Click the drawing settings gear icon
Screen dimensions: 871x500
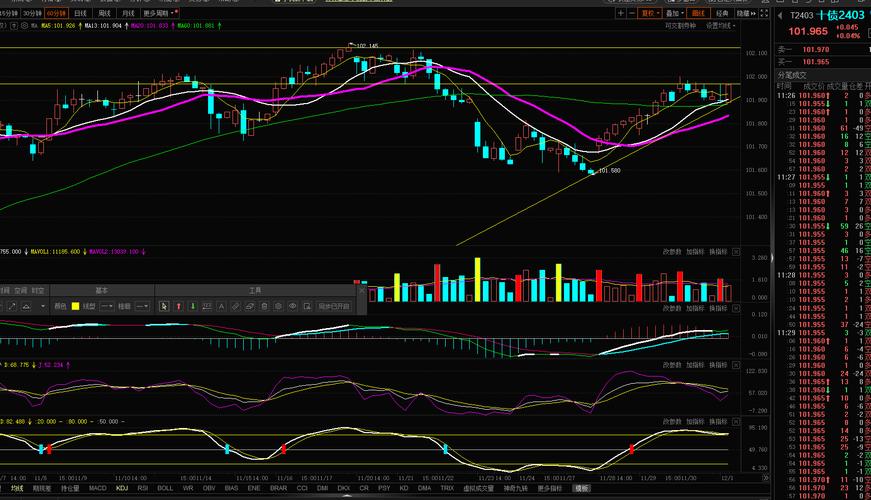(x=278, y=306)
